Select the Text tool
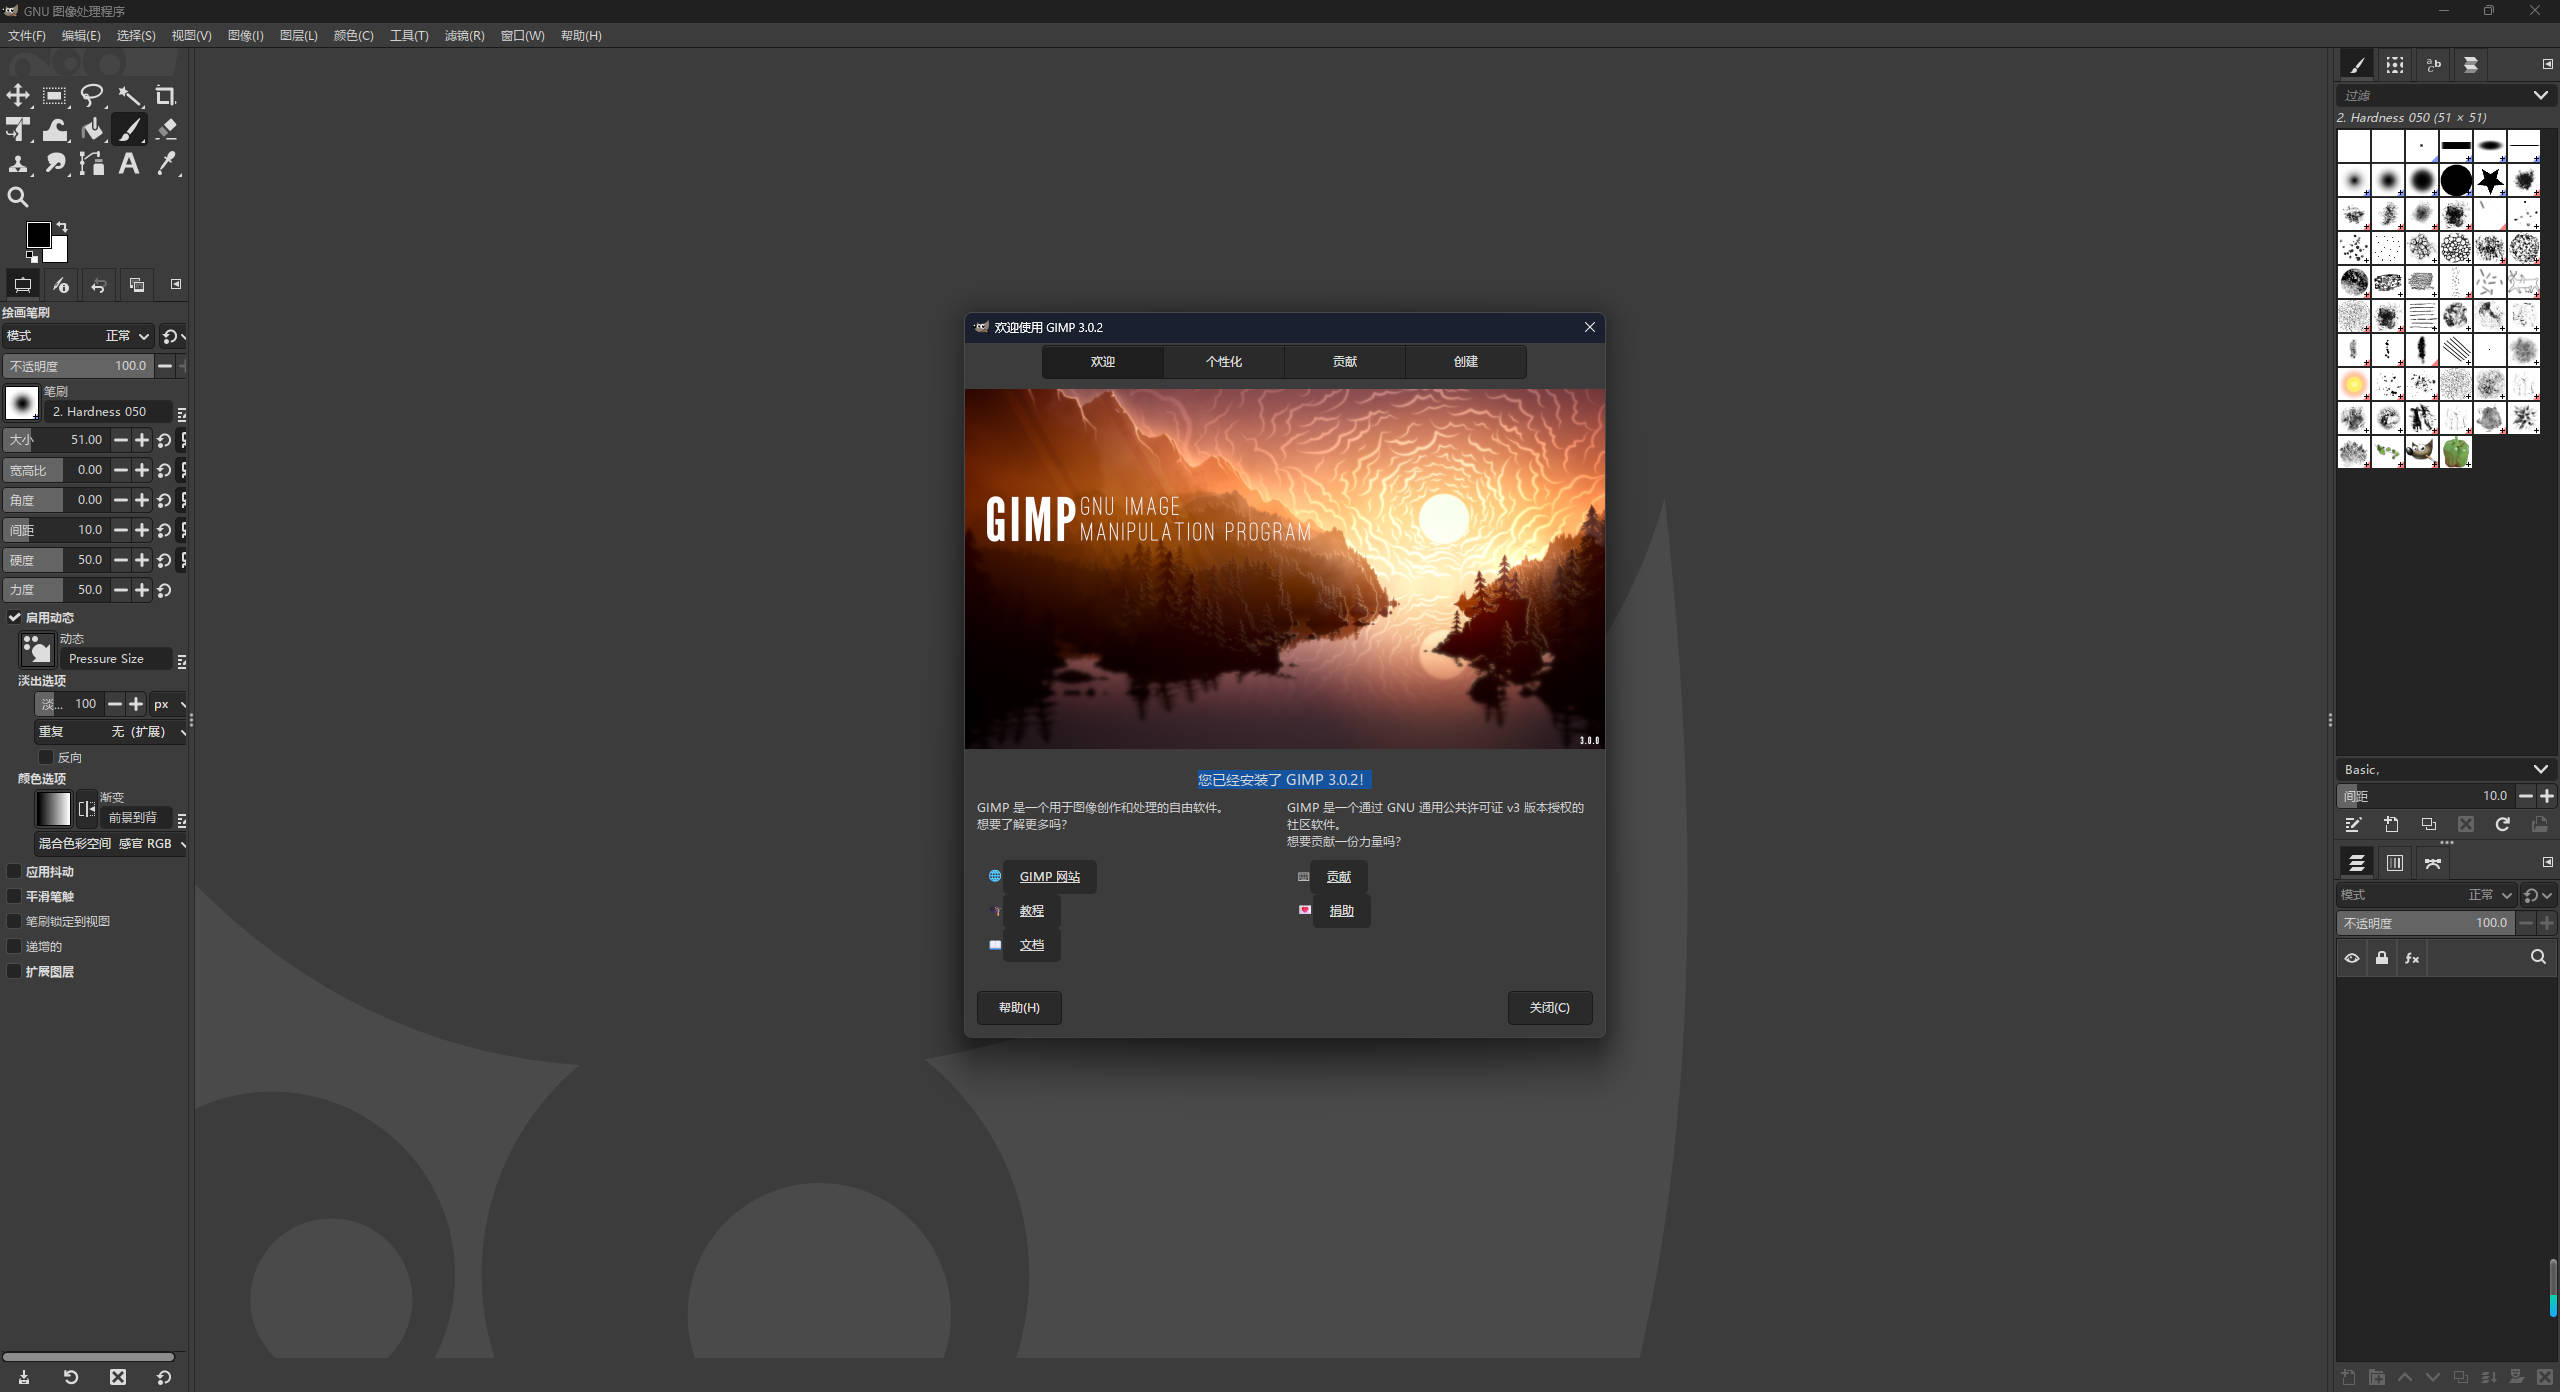2560x1392 pixels. coord(129,164)
